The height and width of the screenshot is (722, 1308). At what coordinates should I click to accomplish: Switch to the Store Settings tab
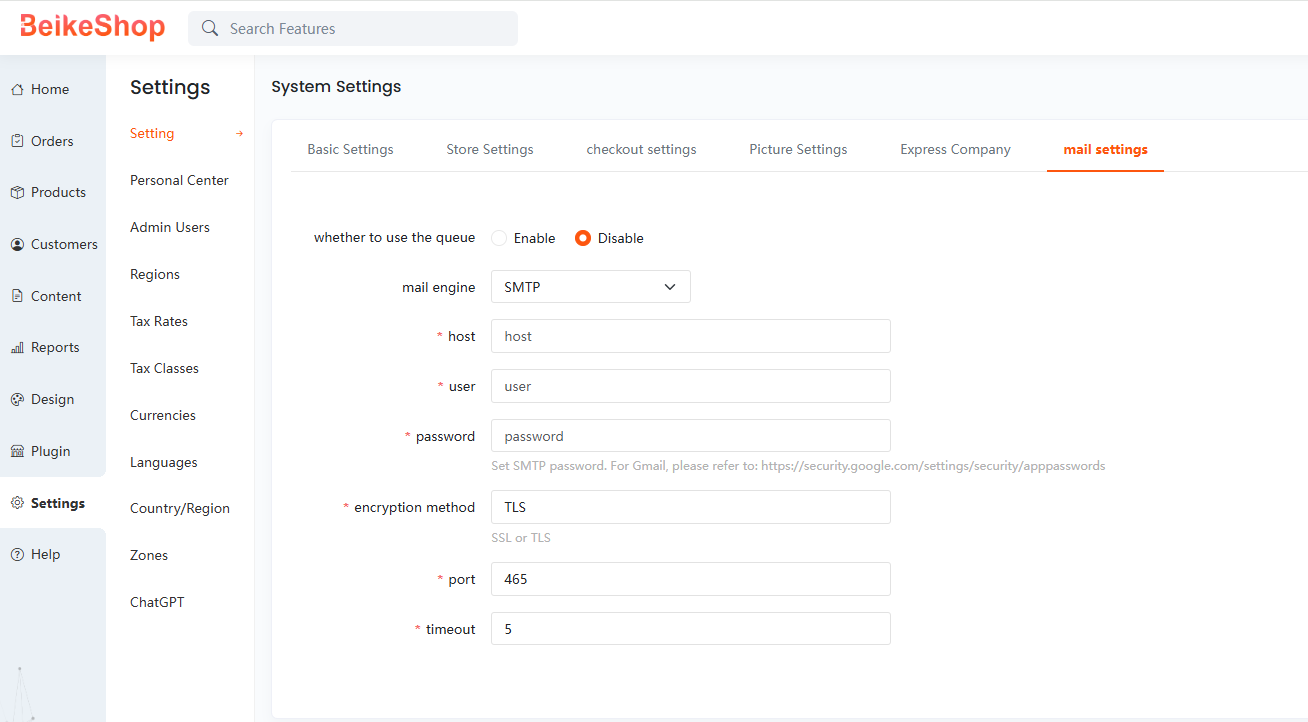[x=490, y=149]
